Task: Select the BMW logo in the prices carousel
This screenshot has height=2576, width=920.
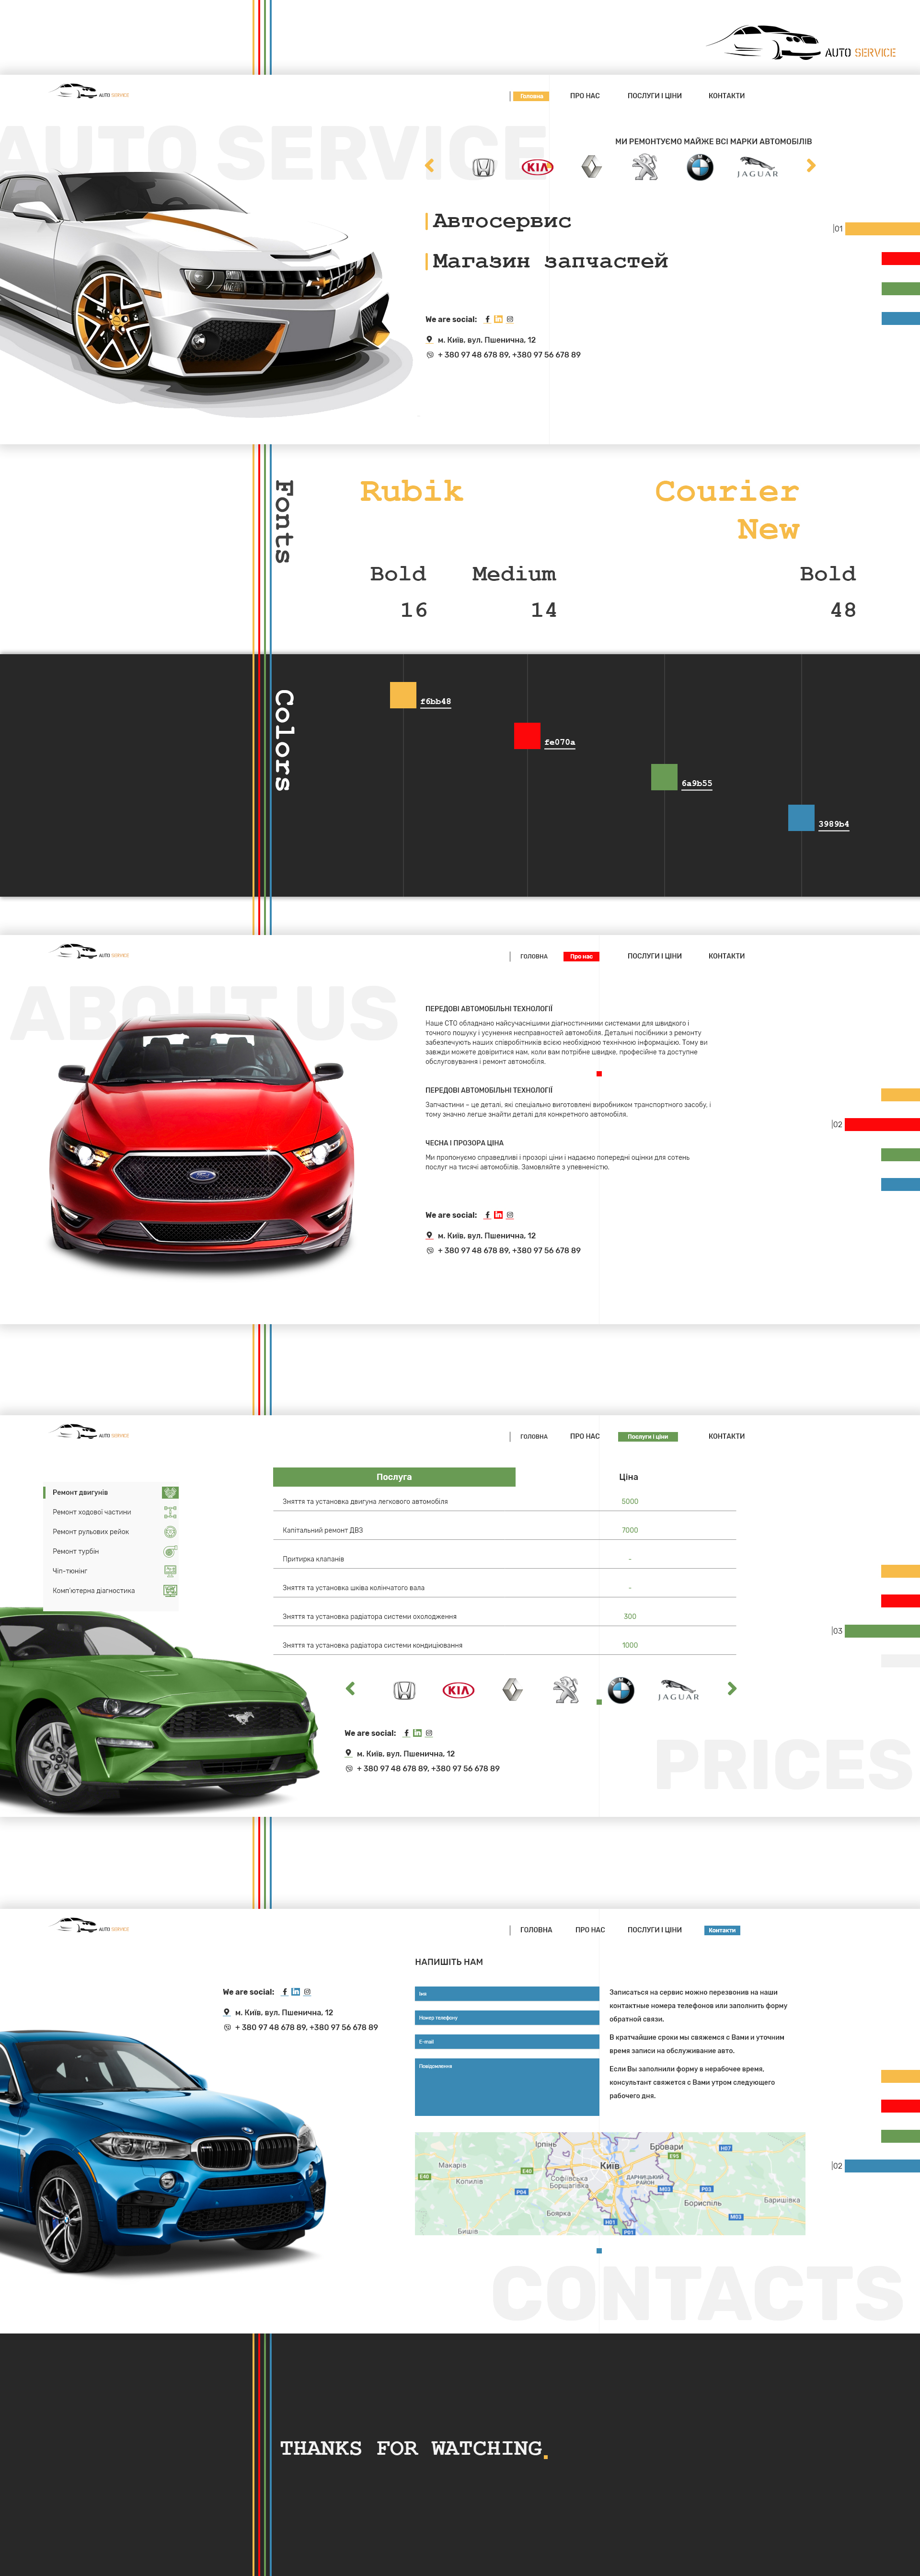Action: (621, 1690)
